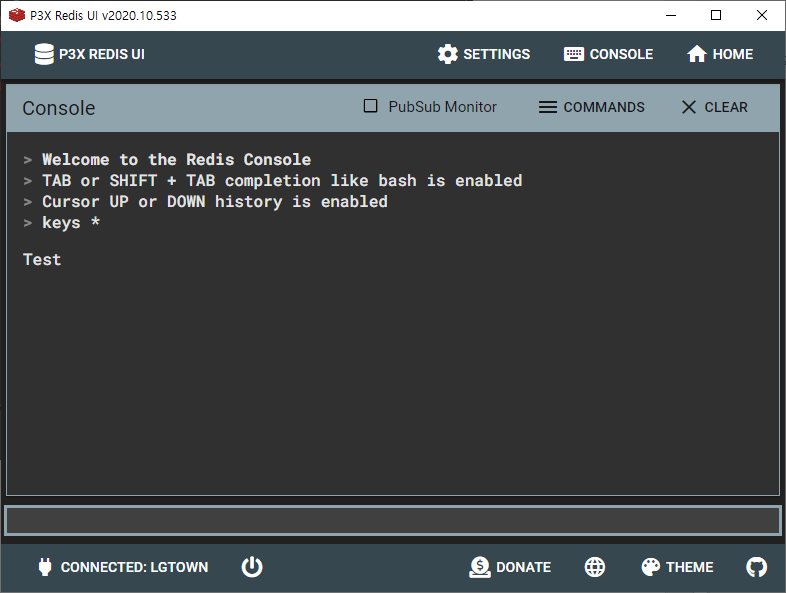This screenshot has width=786, height=593.
Task: Open the language globe menu
Action: coord(595,567)
